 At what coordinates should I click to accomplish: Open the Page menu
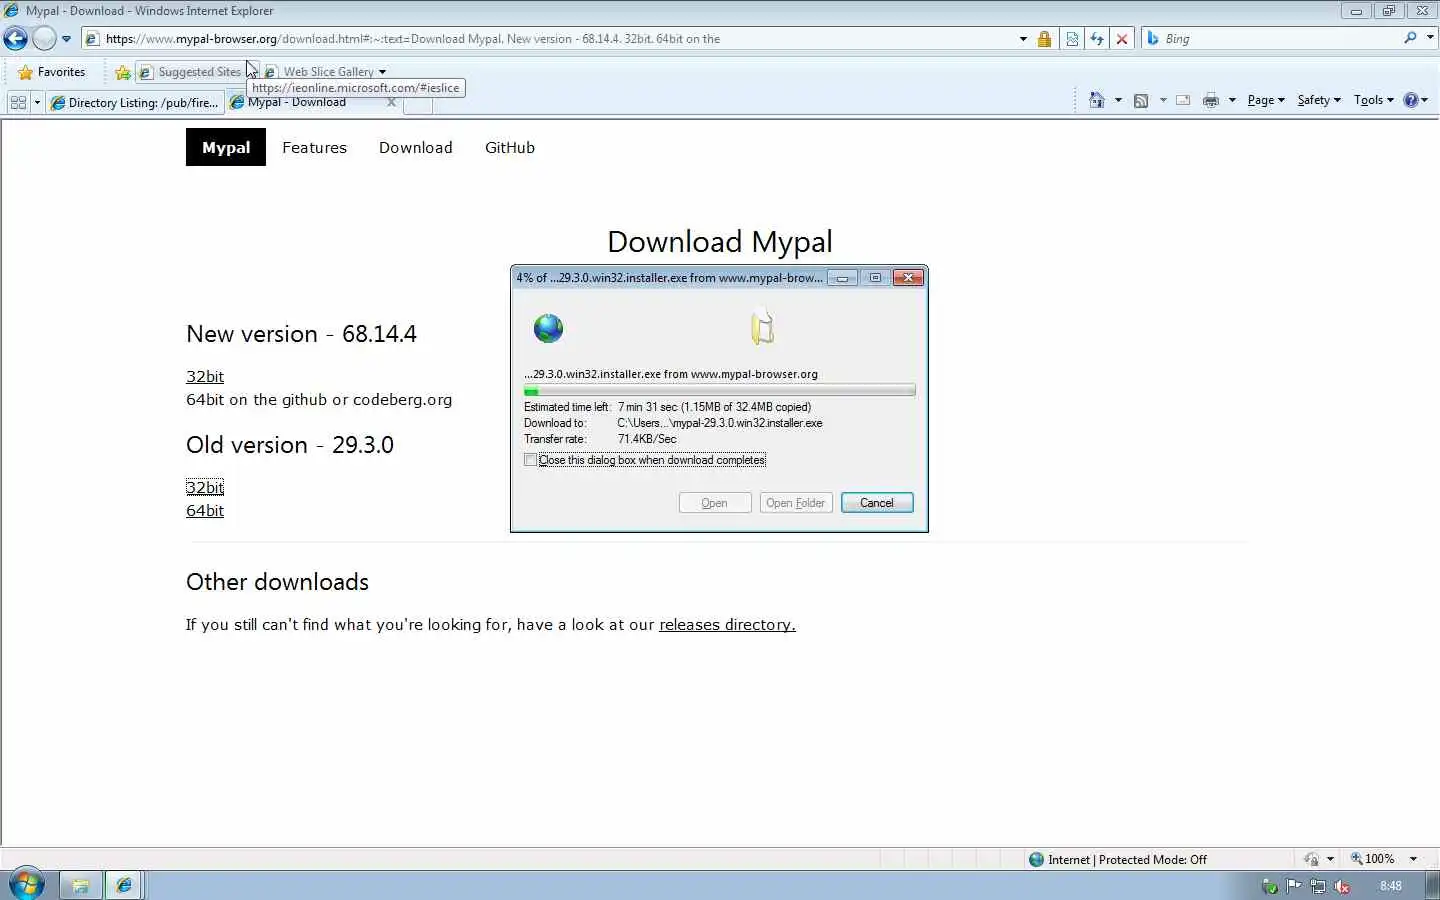click(1265, 100)
